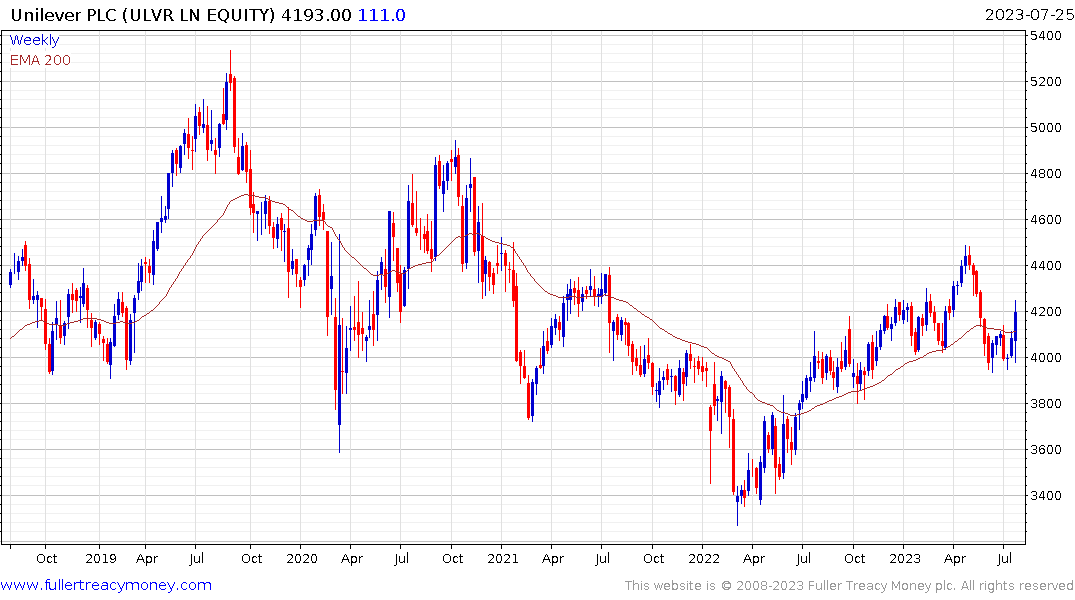Select the 'Weekly' interval label
The width and height of the screenshot is (1075, 600).
[x=34, y=40]
